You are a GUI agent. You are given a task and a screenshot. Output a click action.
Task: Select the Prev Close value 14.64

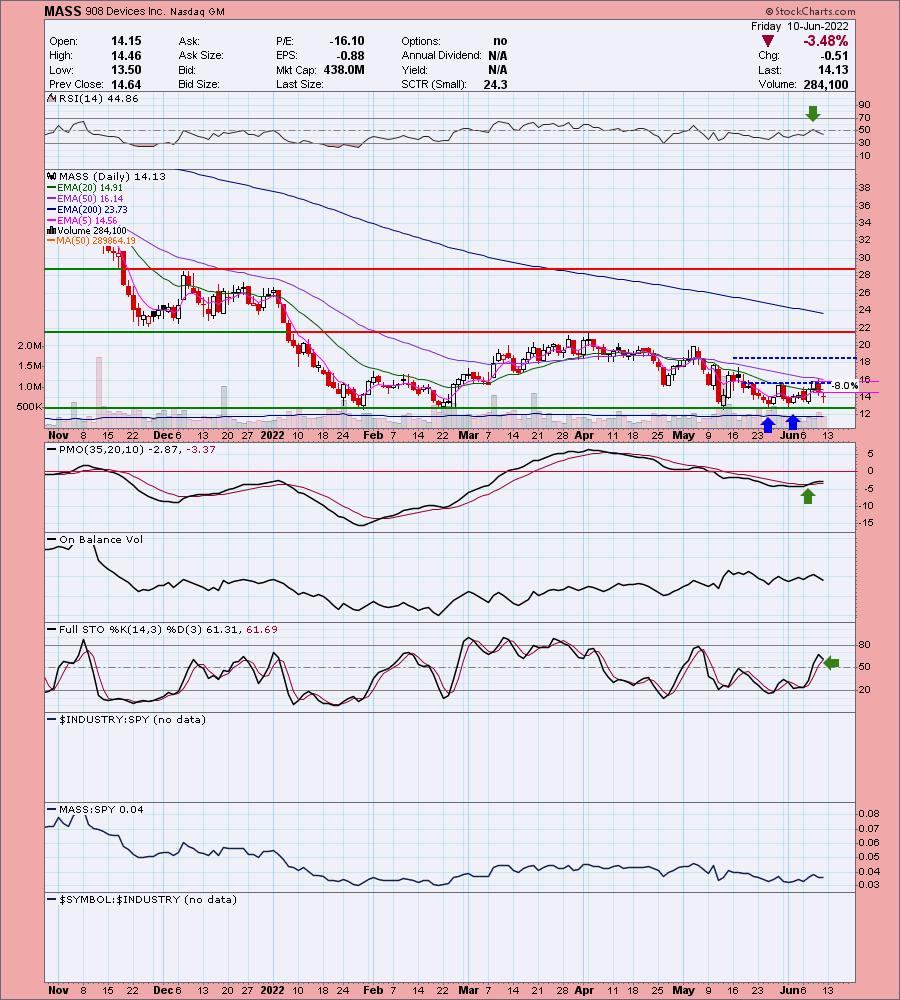[x=126, y=84]
